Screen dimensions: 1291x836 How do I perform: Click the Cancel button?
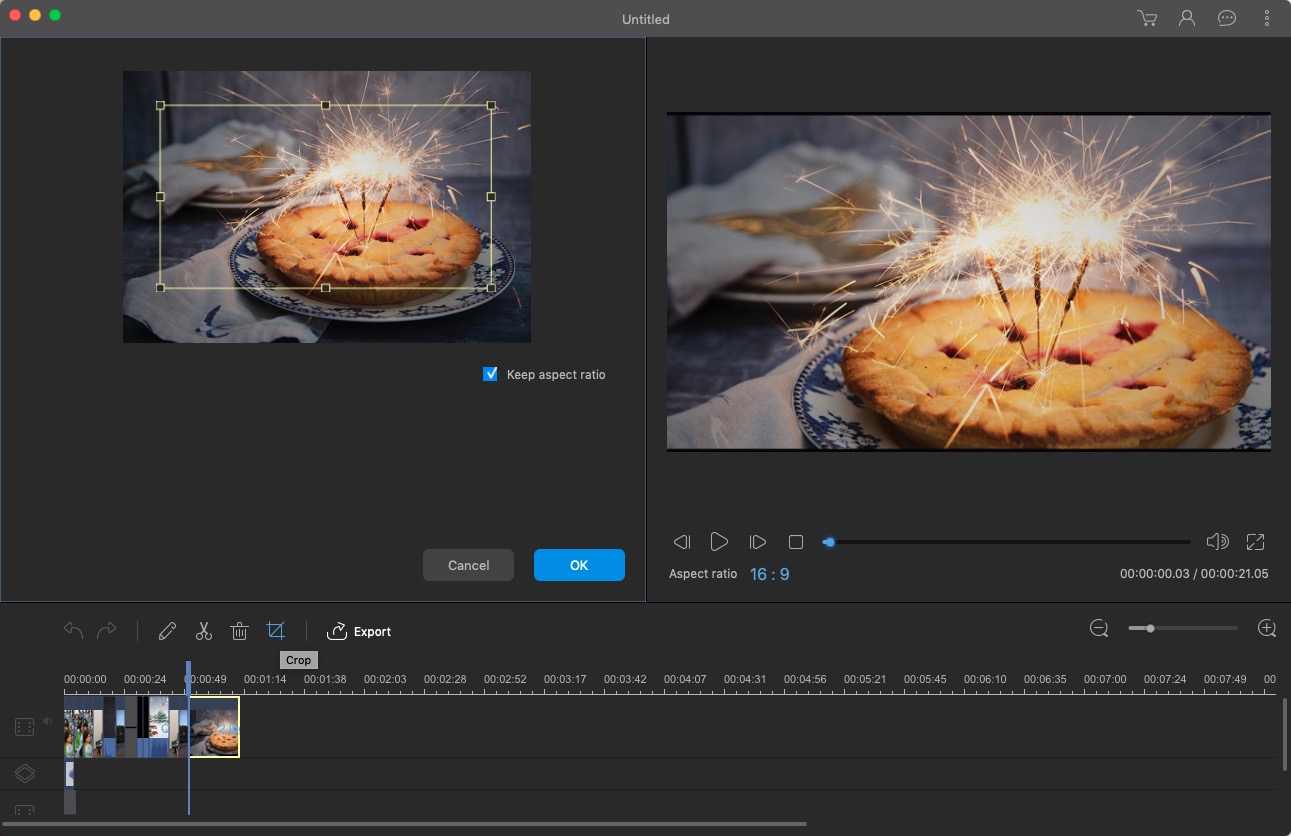click(468, 565)
